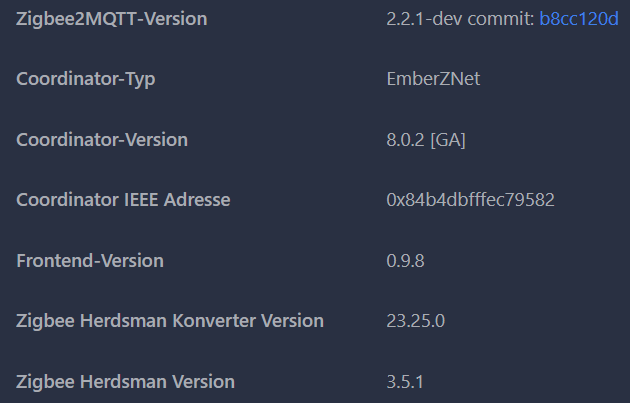The image size is (630, 403).
Task: Select the EmberZNet coordinator type value
Action: 433,79
